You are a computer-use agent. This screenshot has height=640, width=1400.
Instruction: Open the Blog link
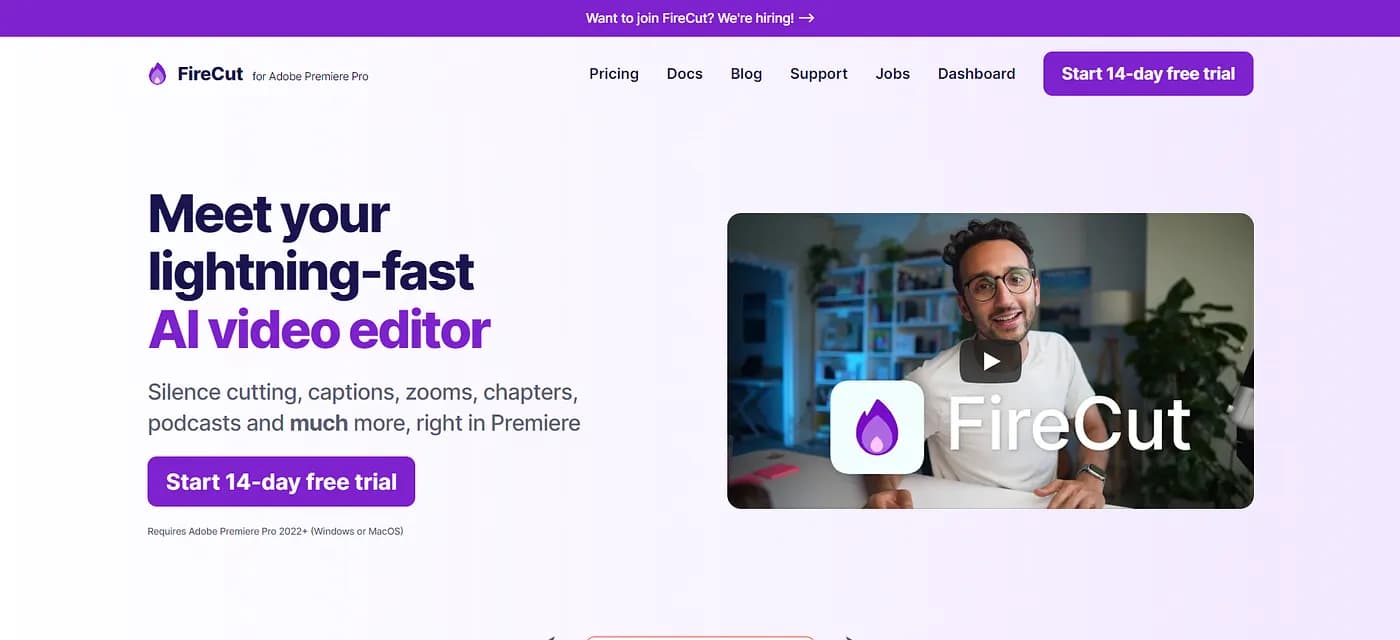tap(746, 74)
